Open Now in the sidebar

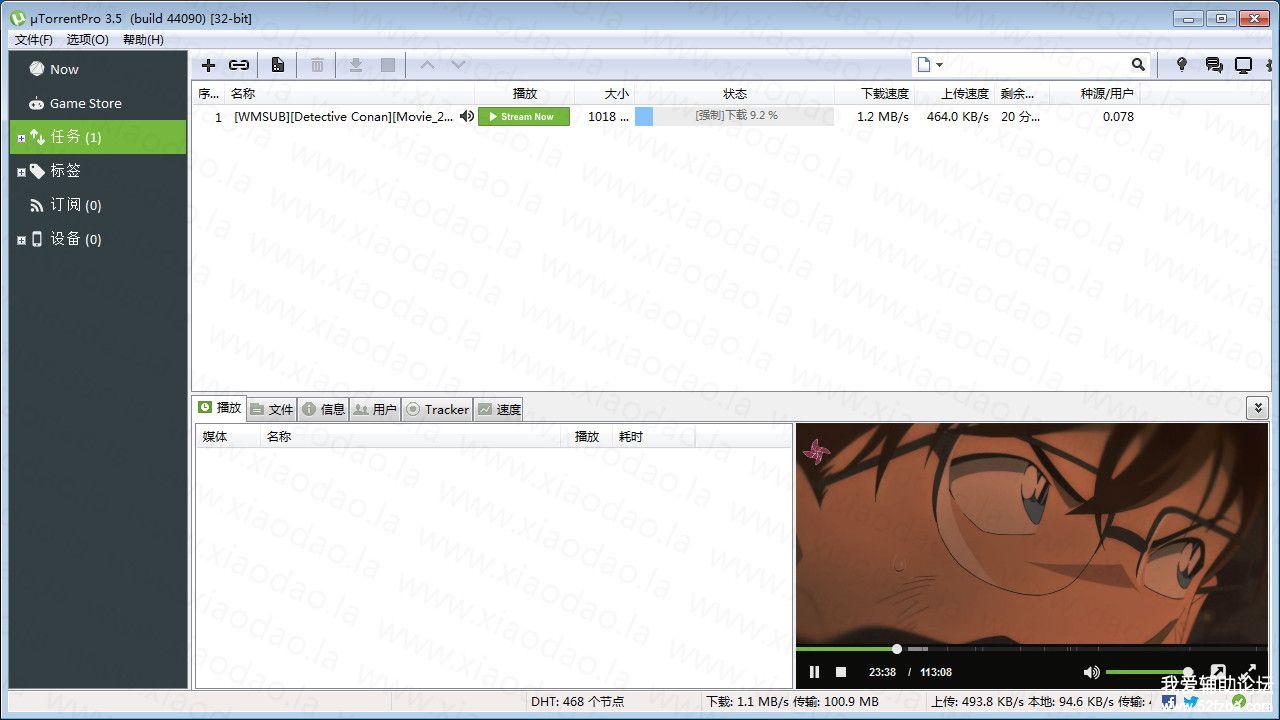(98, 69)
